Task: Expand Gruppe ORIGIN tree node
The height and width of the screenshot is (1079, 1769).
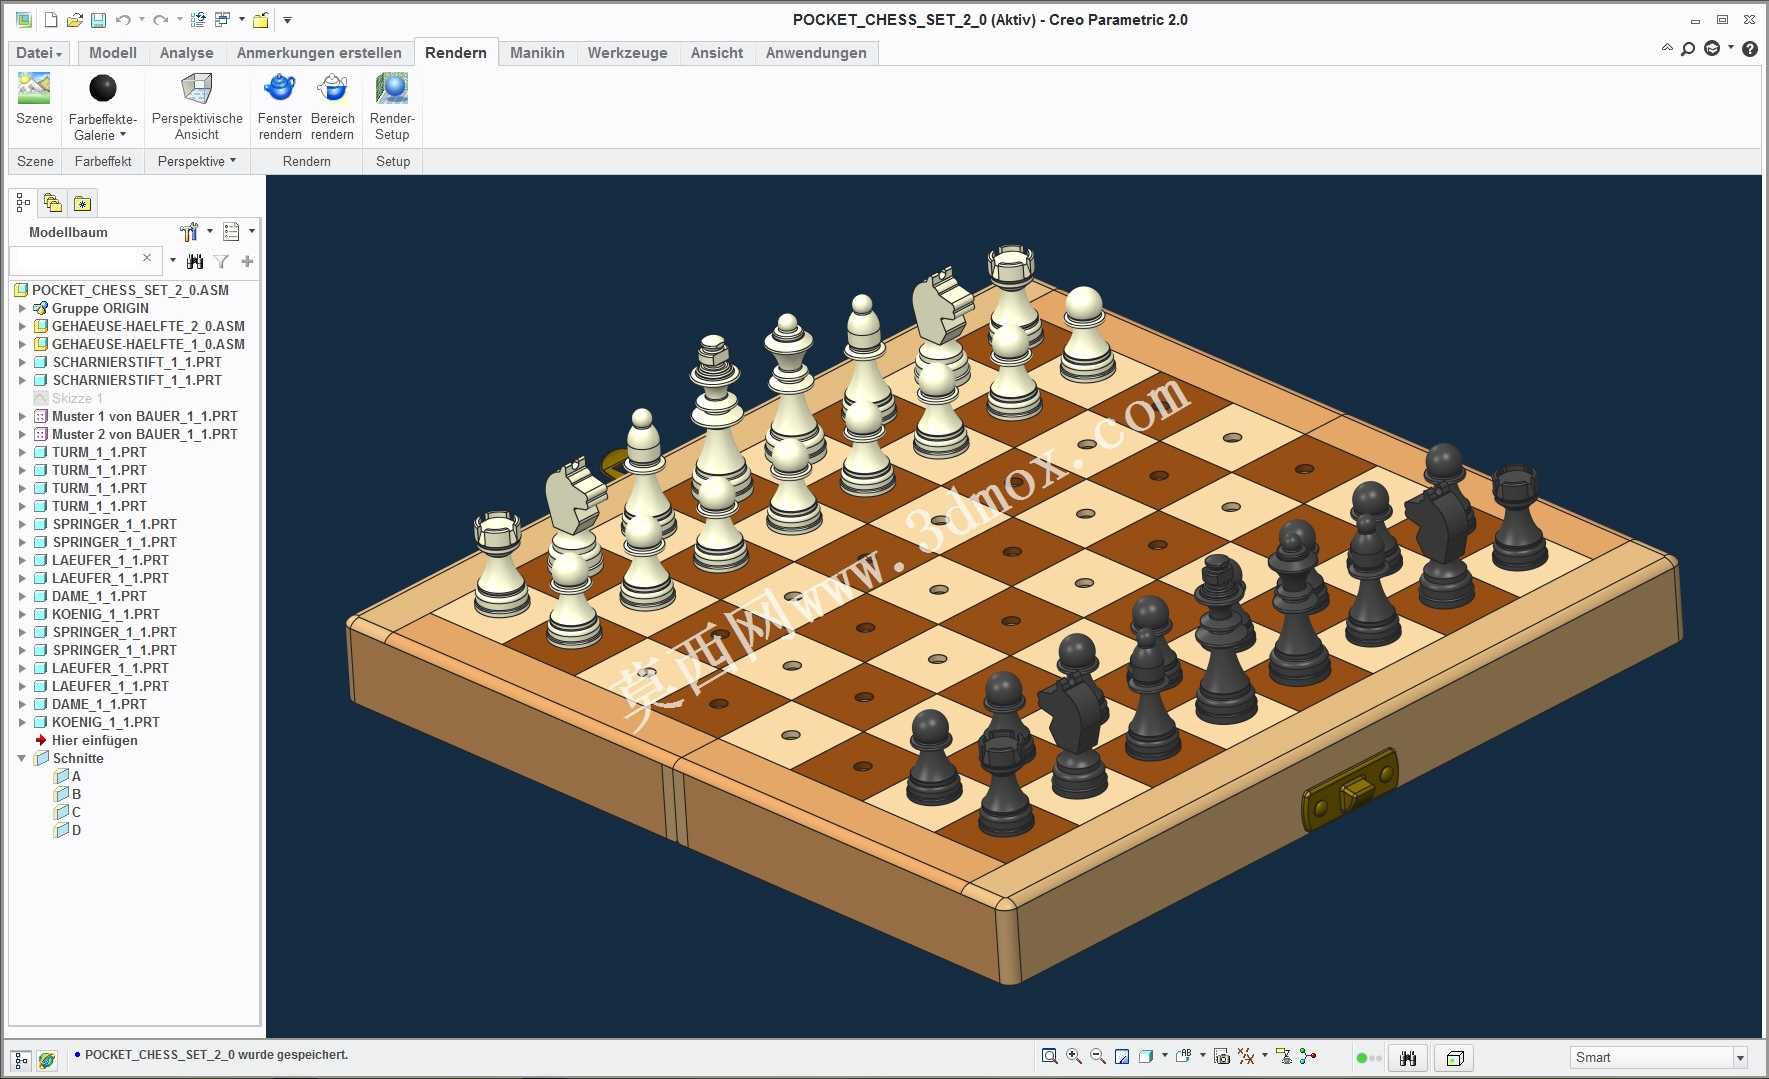Action: (x=22, y=309)
